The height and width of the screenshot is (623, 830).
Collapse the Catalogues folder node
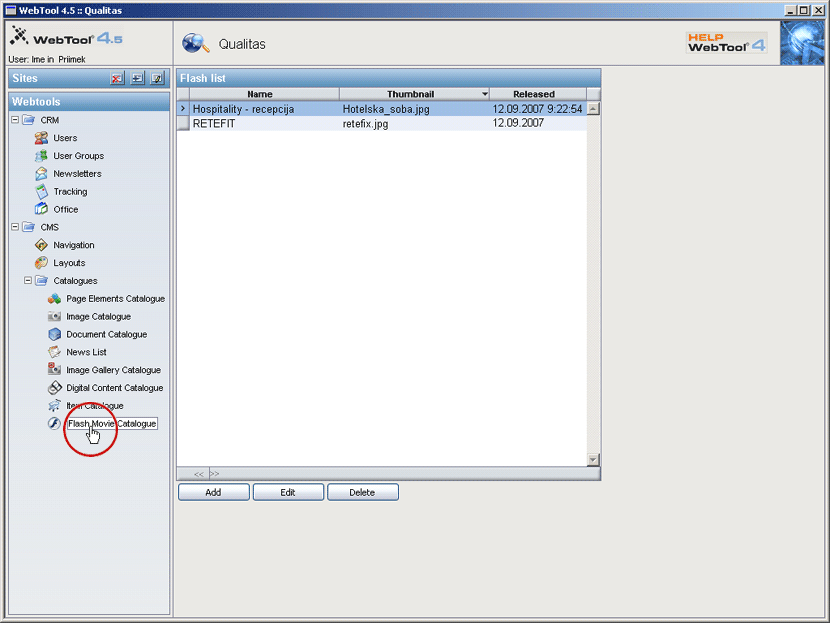tap(28, 281)
